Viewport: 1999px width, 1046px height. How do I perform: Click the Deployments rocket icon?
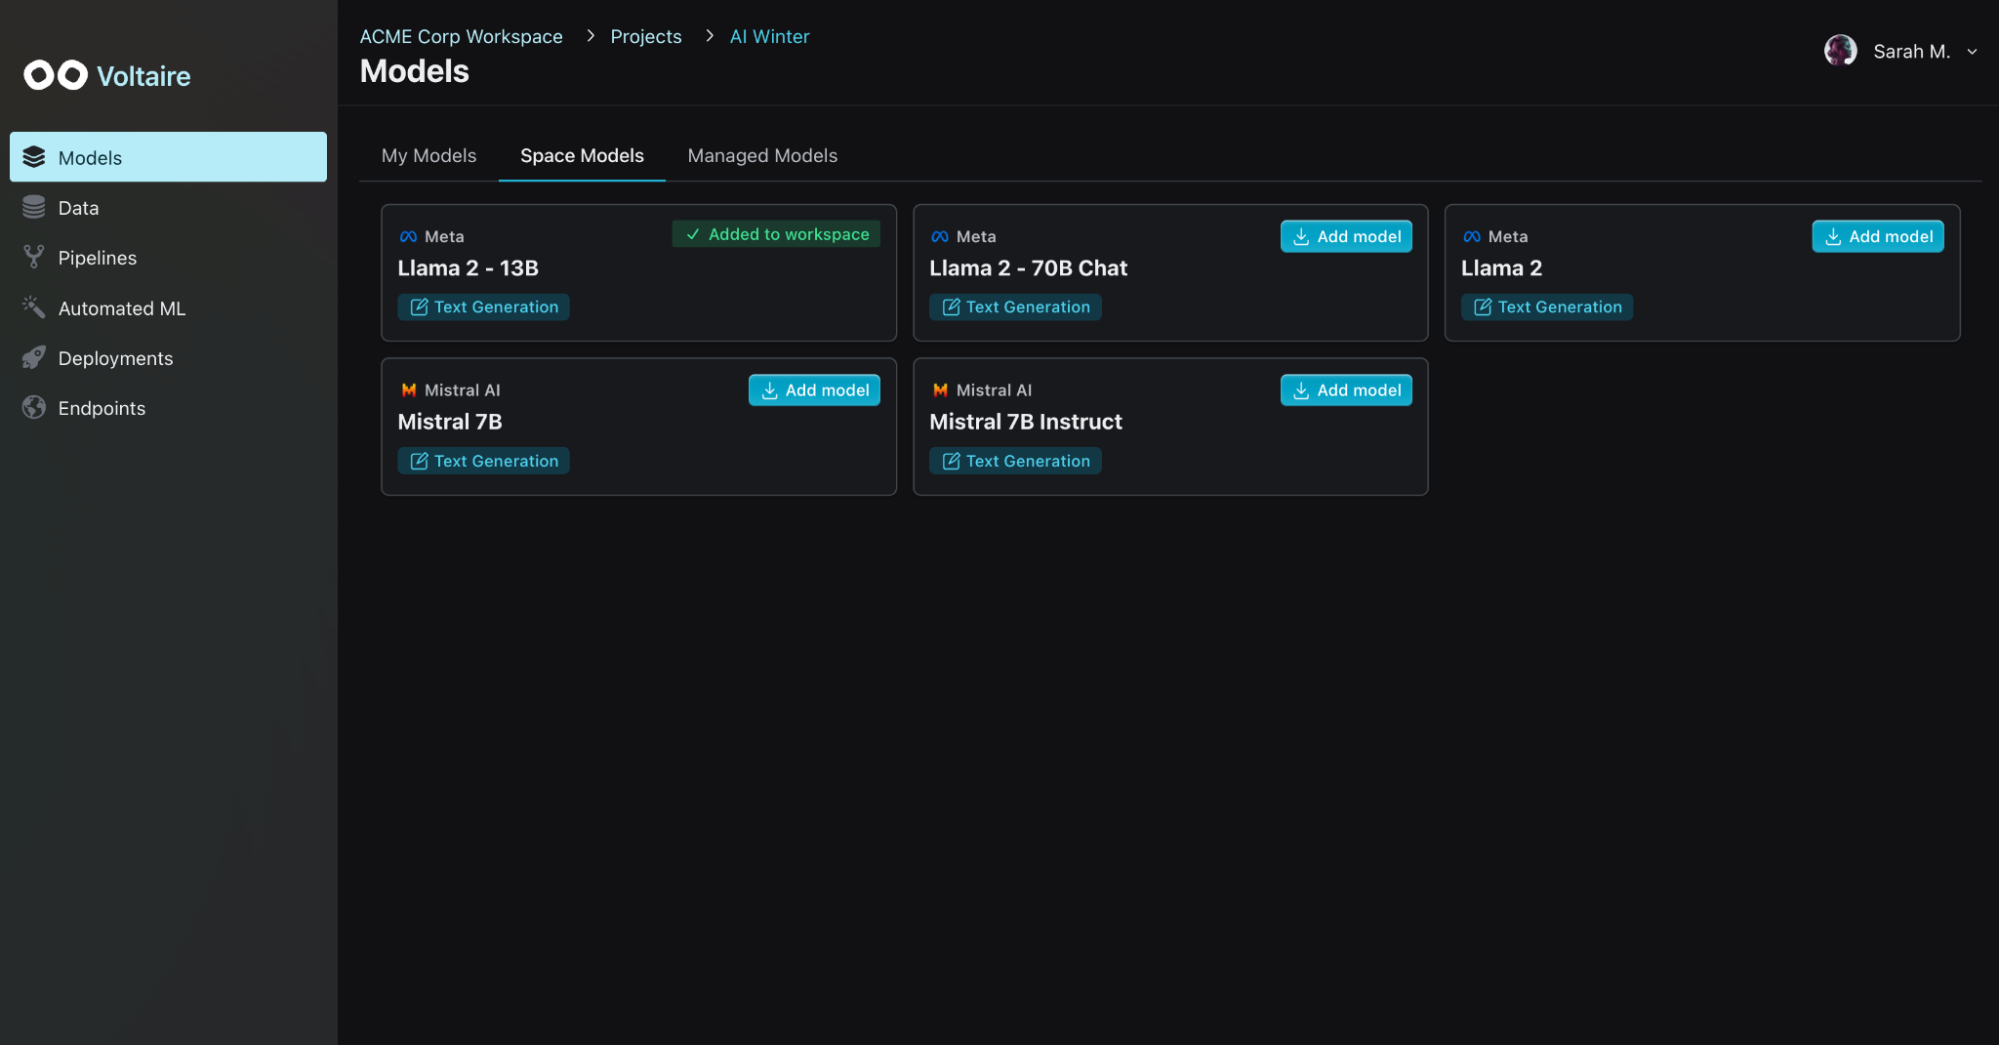tap(34, 357)
